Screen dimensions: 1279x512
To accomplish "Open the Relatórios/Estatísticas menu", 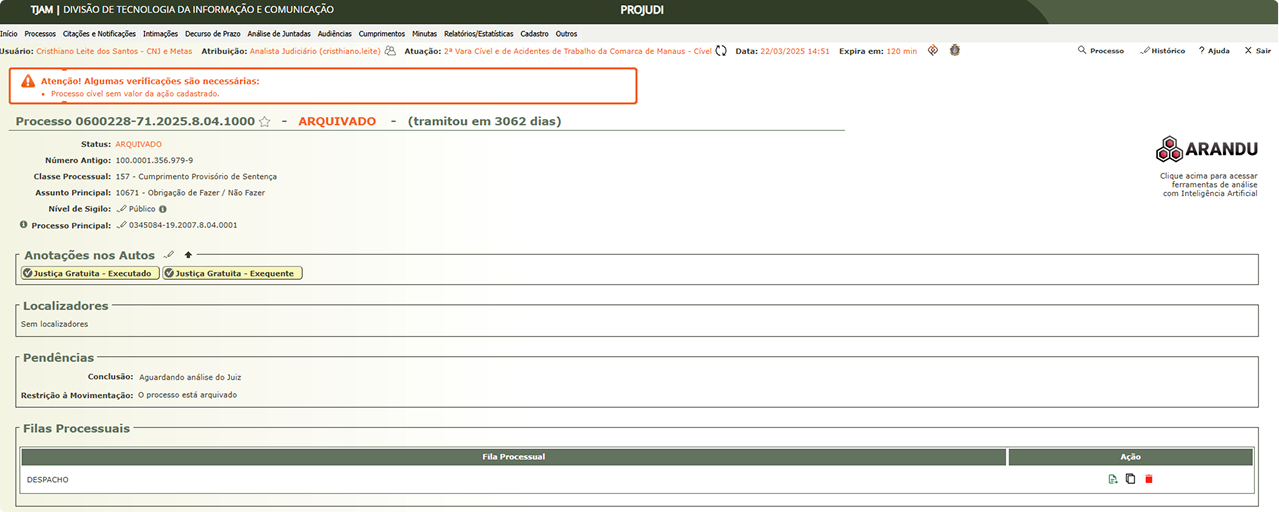I will click(479, 34).
